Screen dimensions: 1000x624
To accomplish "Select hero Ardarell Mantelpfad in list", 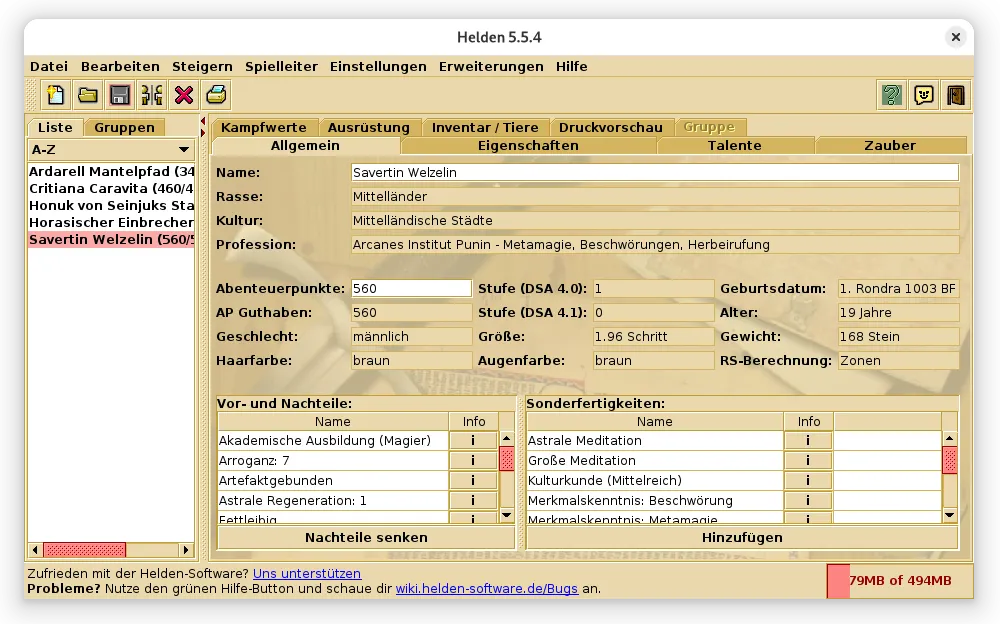I will point(111,172).
